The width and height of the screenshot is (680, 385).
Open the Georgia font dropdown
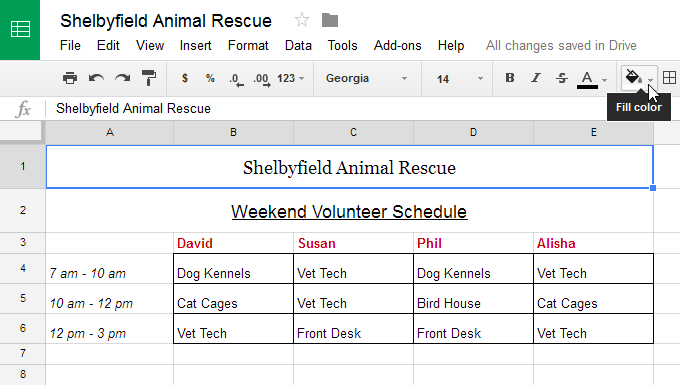366,78
